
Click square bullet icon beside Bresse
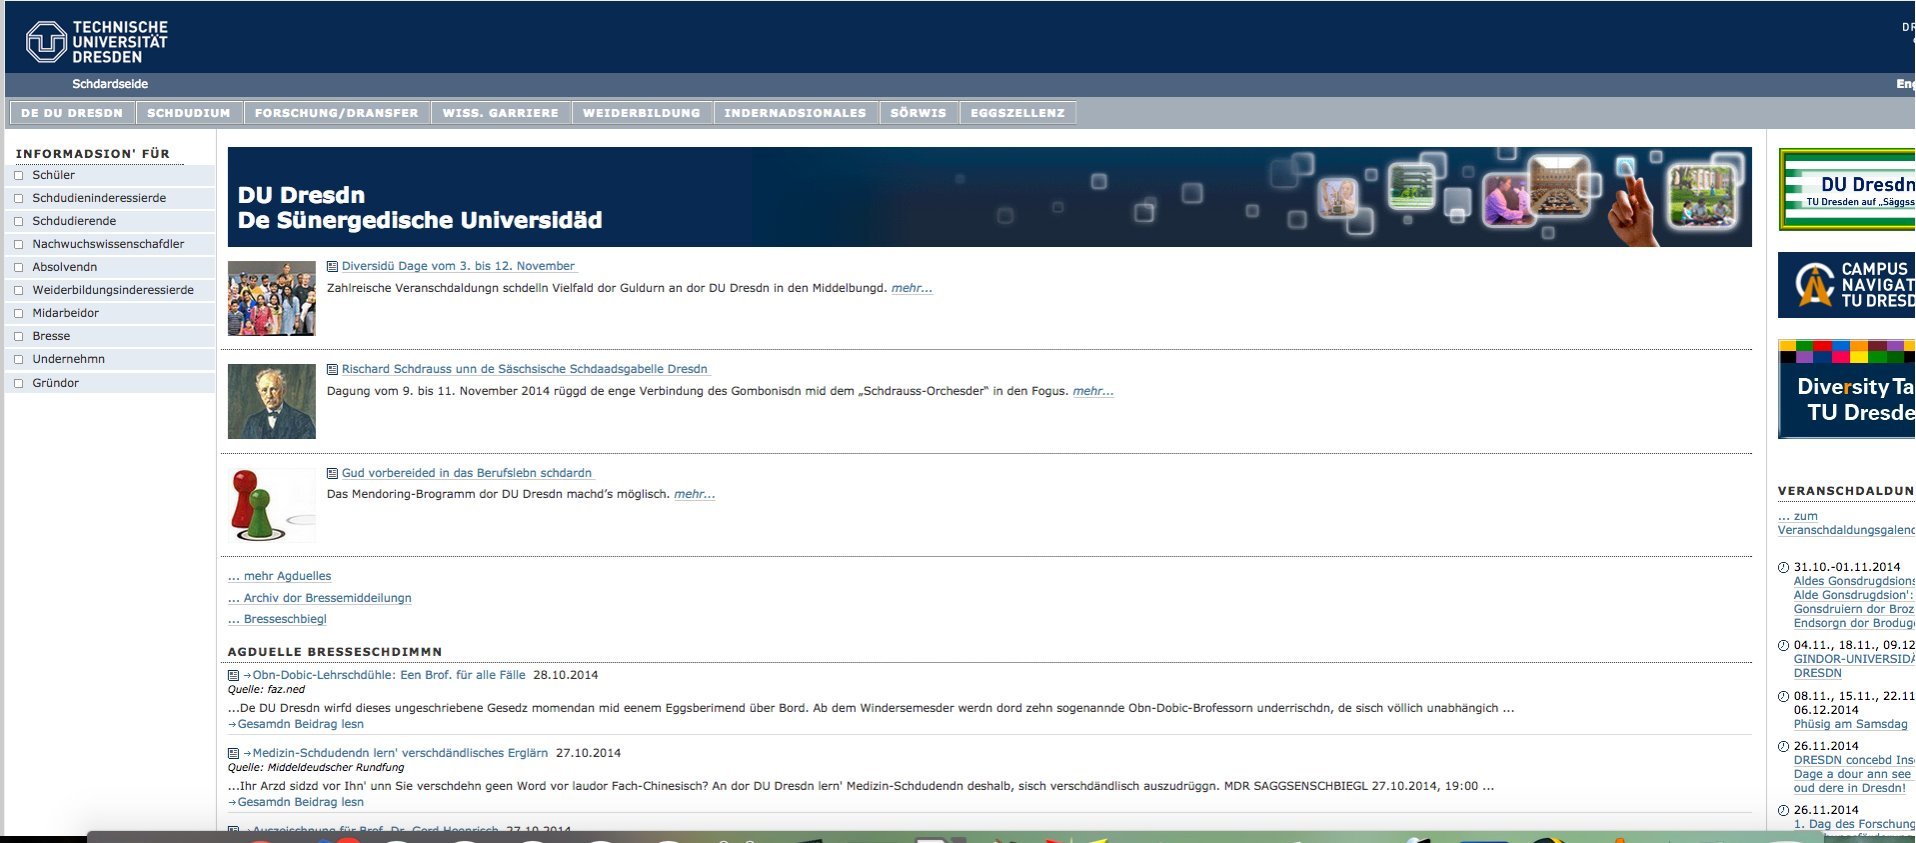point(18,336)
